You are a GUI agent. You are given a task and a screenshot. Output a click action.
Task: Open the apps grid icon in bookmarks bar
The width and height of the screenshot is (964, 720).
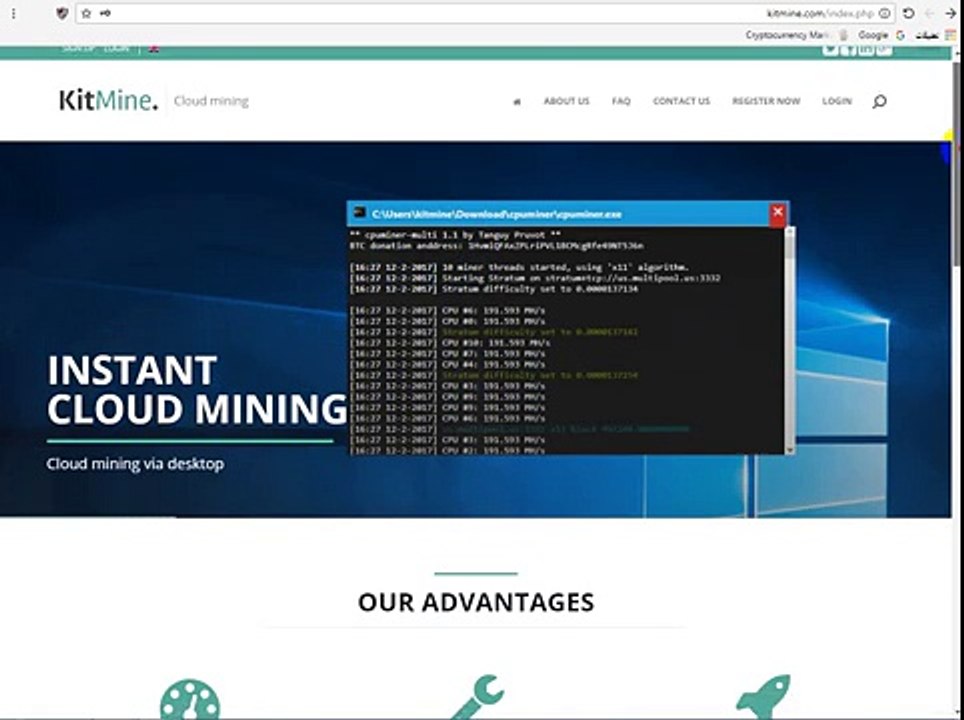tap(950, 36)
